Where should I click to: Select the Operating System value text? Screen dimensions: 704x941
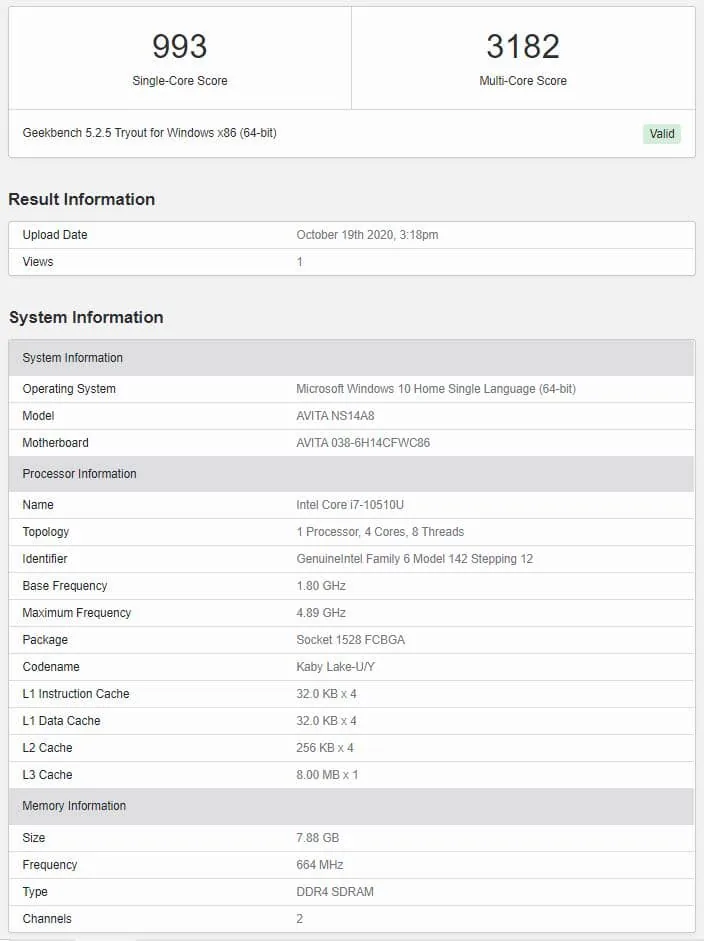(436, 389)
